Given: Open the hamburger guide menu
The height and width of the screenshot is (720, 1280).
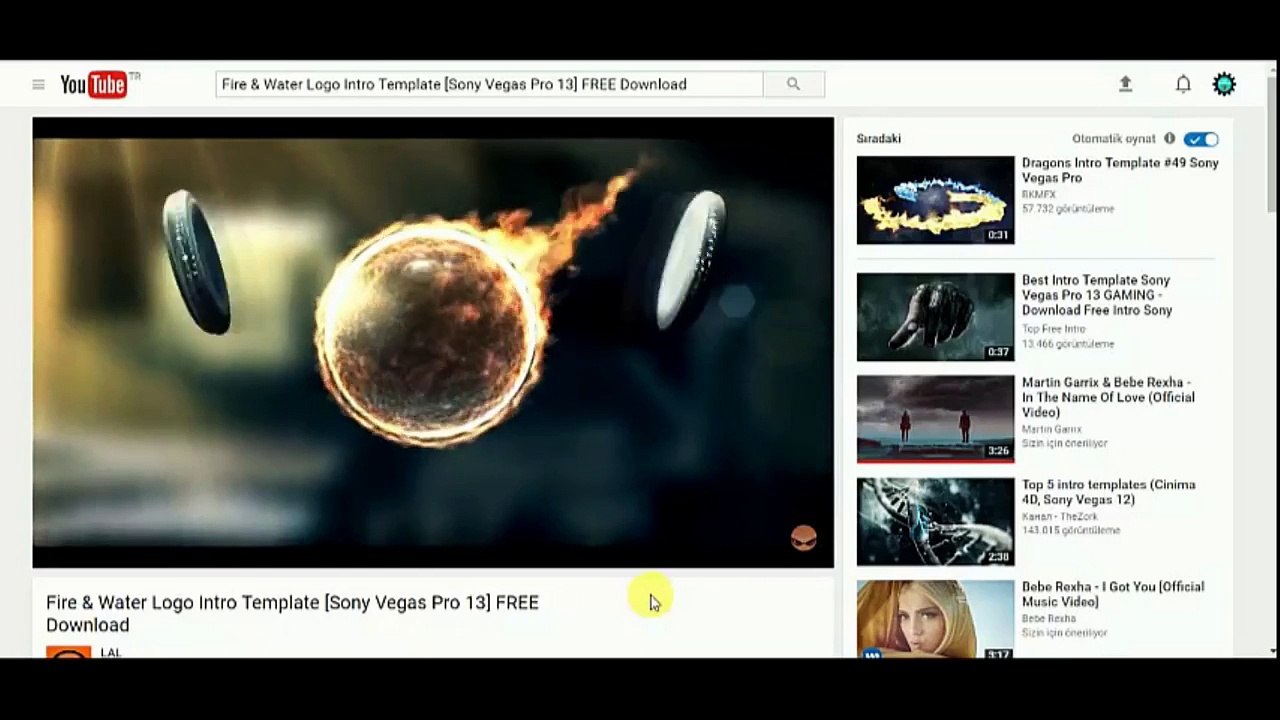Looking at the screenshot, I should click(38, 85).
